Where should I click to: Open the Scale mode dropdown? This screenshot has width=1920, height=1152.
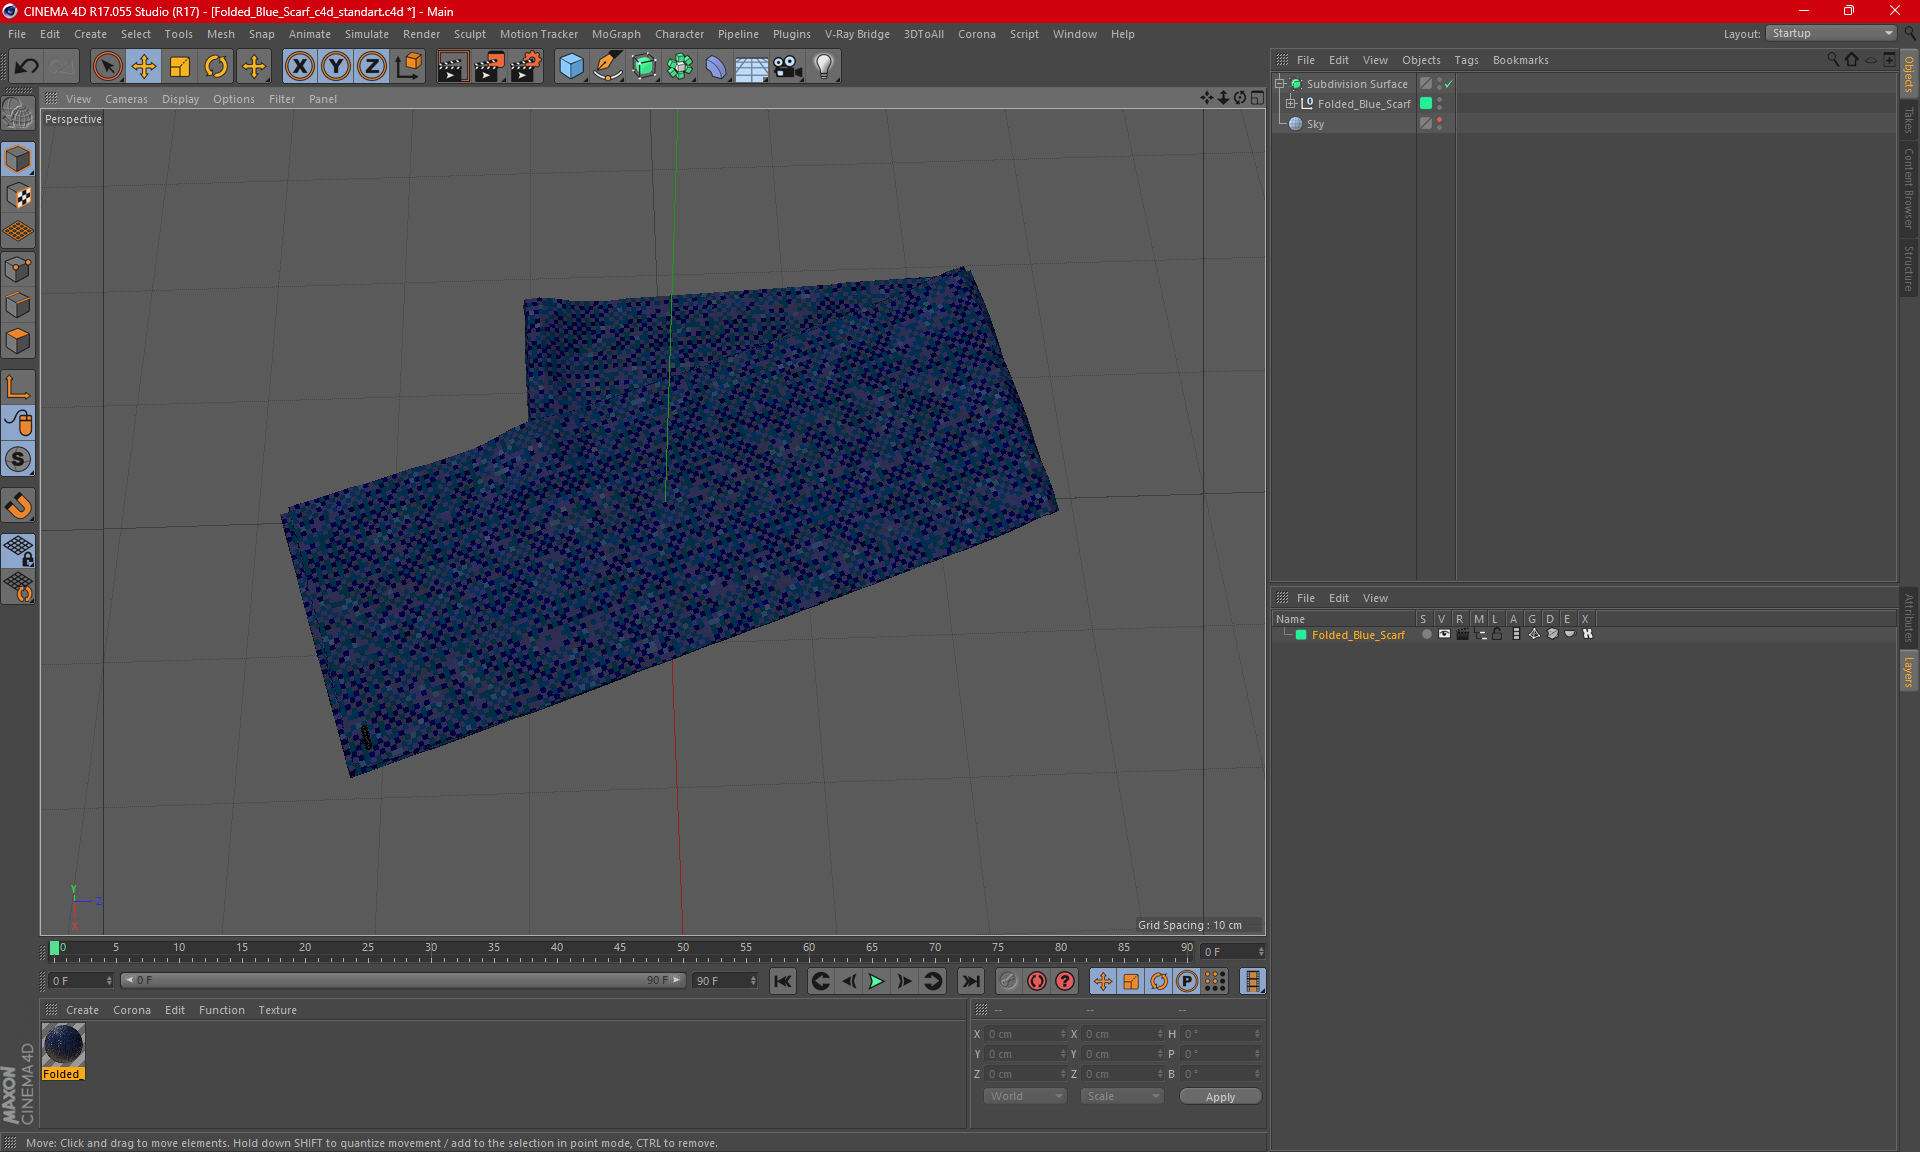pos(1122,1096)
